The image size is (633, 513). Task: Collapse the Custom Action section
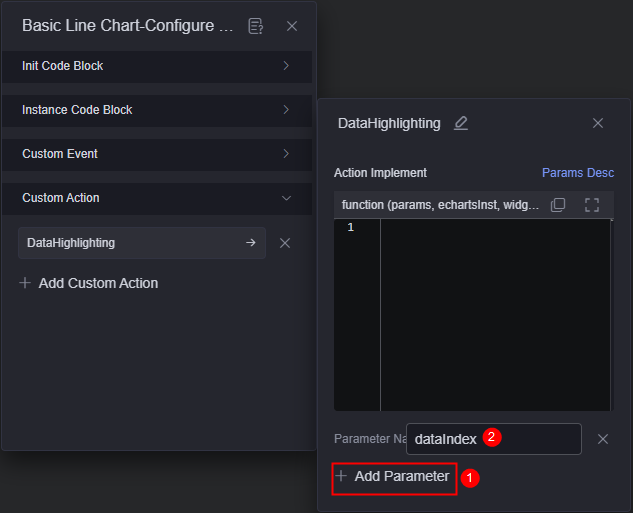157,198
